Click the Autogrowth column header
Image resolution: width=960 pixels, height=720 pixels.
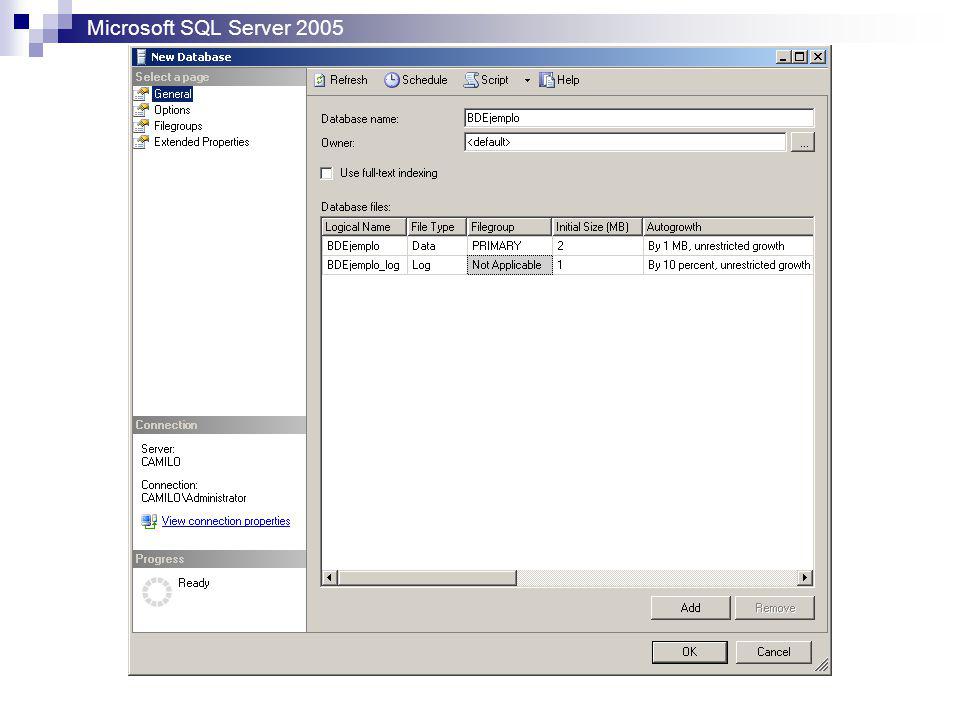[729, 227]
